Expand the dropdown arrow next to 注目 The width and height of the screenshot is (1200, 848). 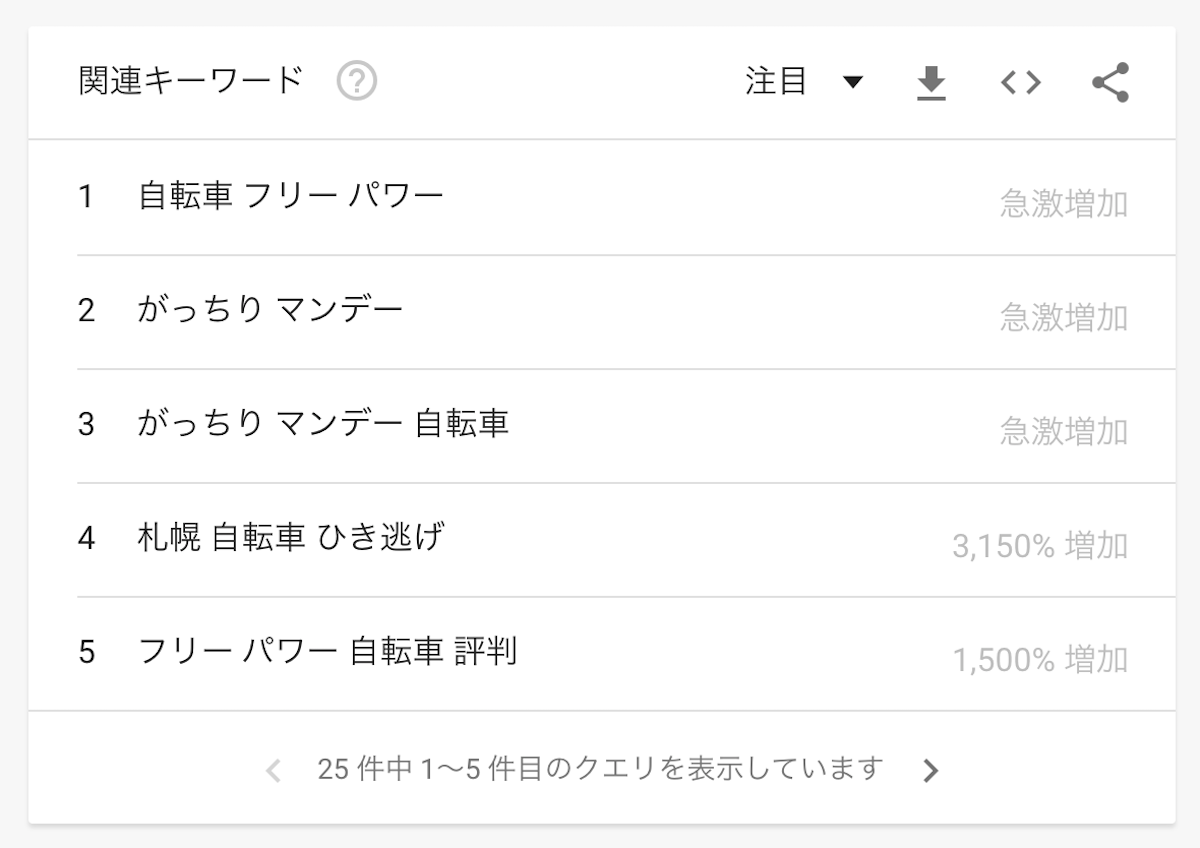coord(852,82)
